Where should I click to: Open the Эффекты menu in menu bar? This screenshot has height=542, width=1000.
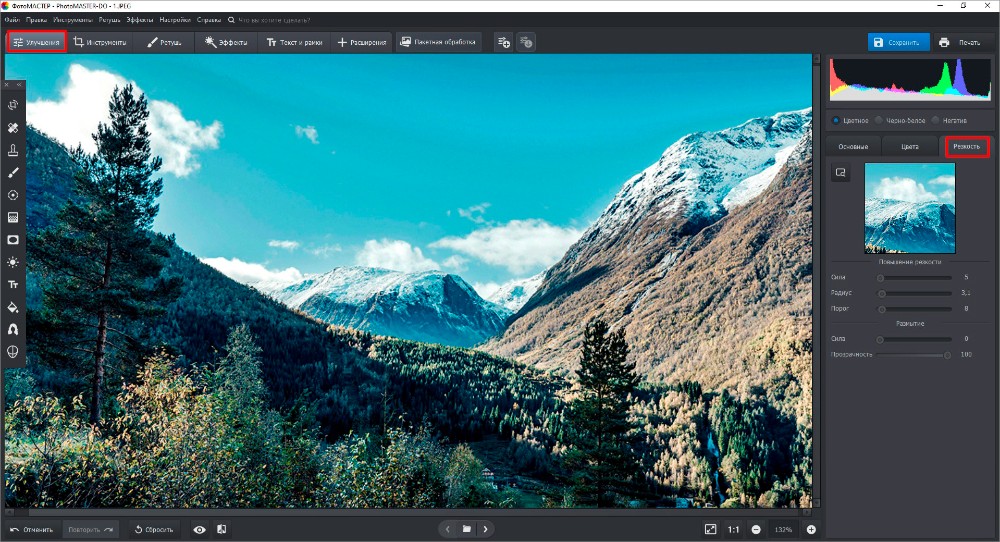(139, 19)
